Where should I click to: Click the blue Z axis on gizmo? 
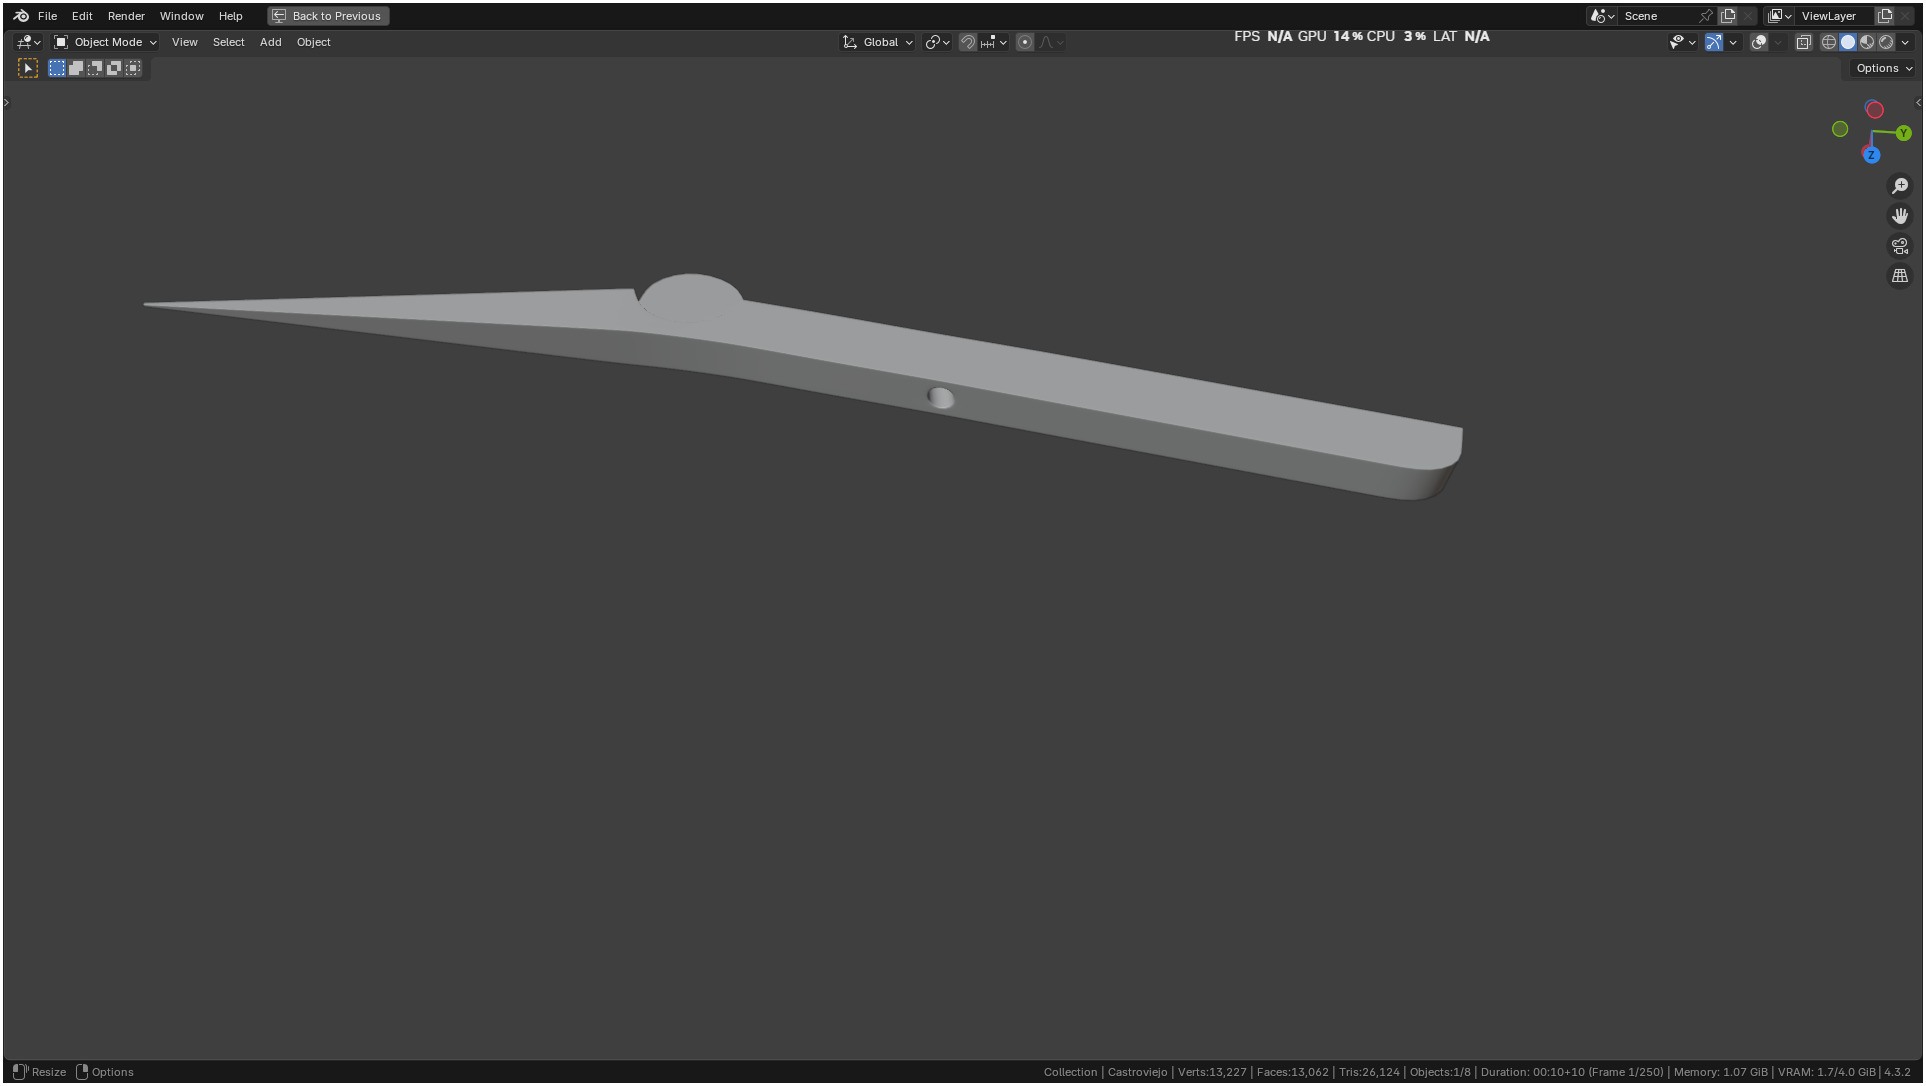coord(1871,155)
